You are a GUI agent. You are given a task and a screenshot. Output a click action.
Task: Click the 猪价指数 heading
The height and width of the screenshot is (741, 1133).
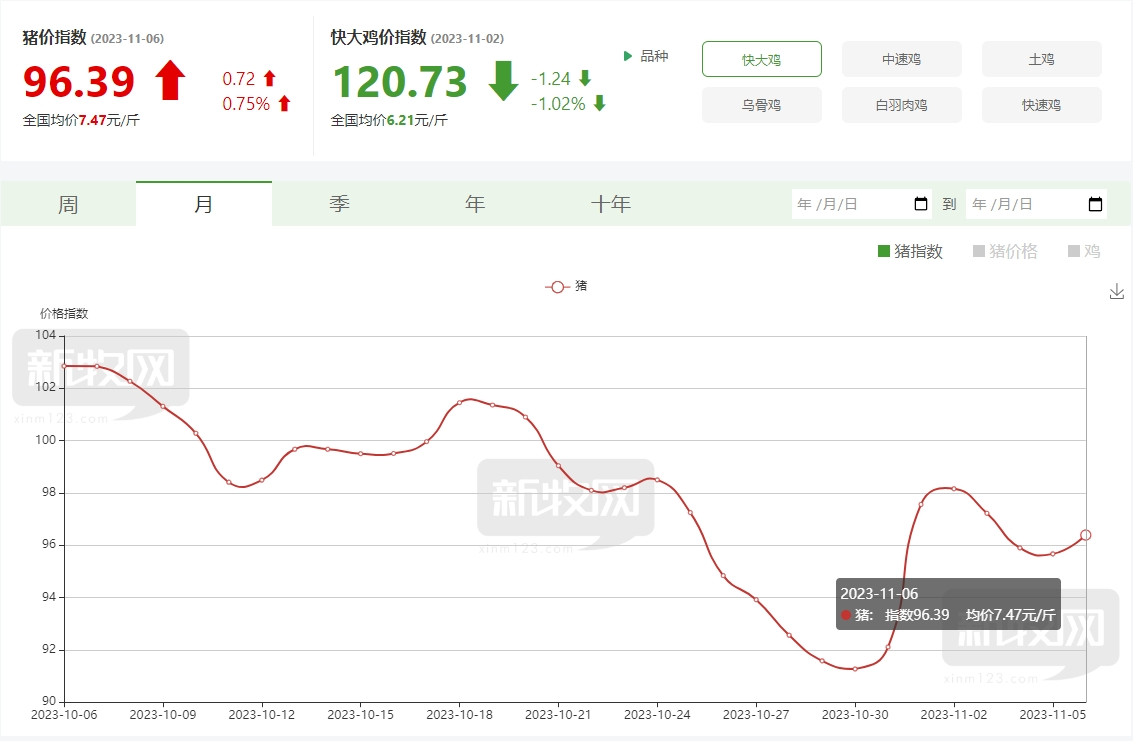pos(54,37)
